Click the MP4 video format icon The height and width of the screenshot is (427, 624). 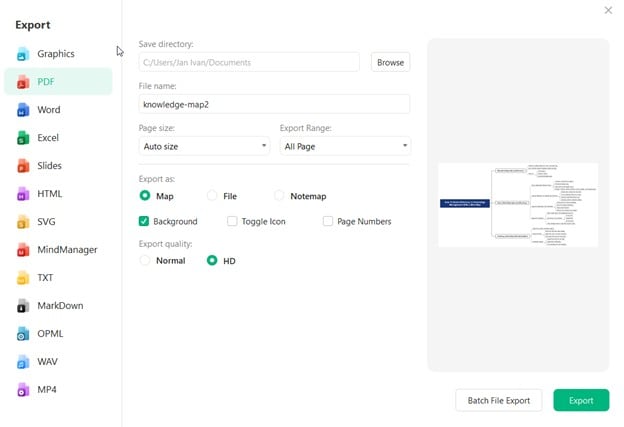23,390
